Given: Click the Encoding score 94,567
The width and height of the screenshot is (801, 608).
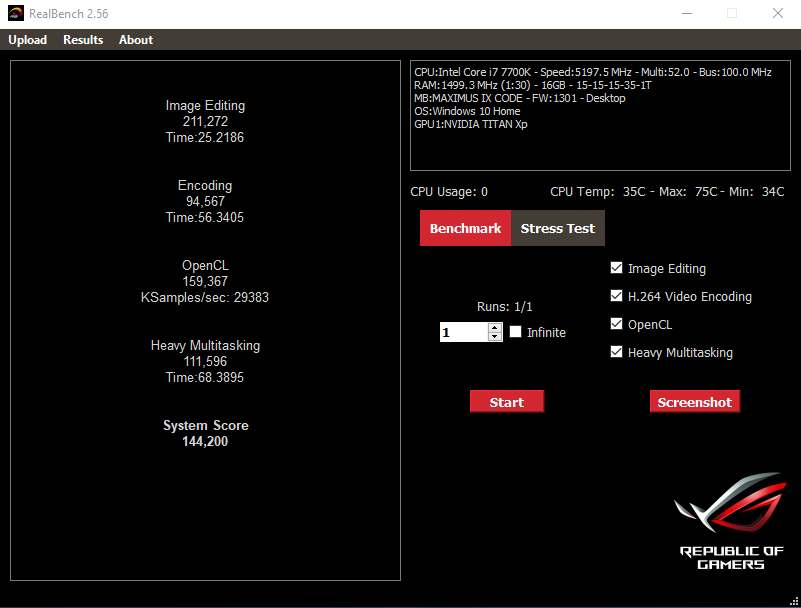Looking at the screenshot, I should 205,201.
